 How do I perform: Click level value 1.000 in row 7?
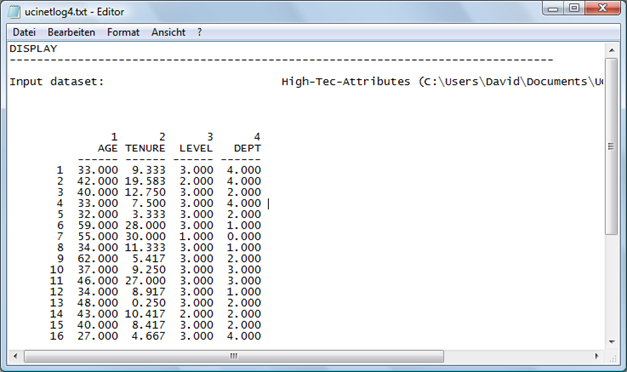point(196,236)
